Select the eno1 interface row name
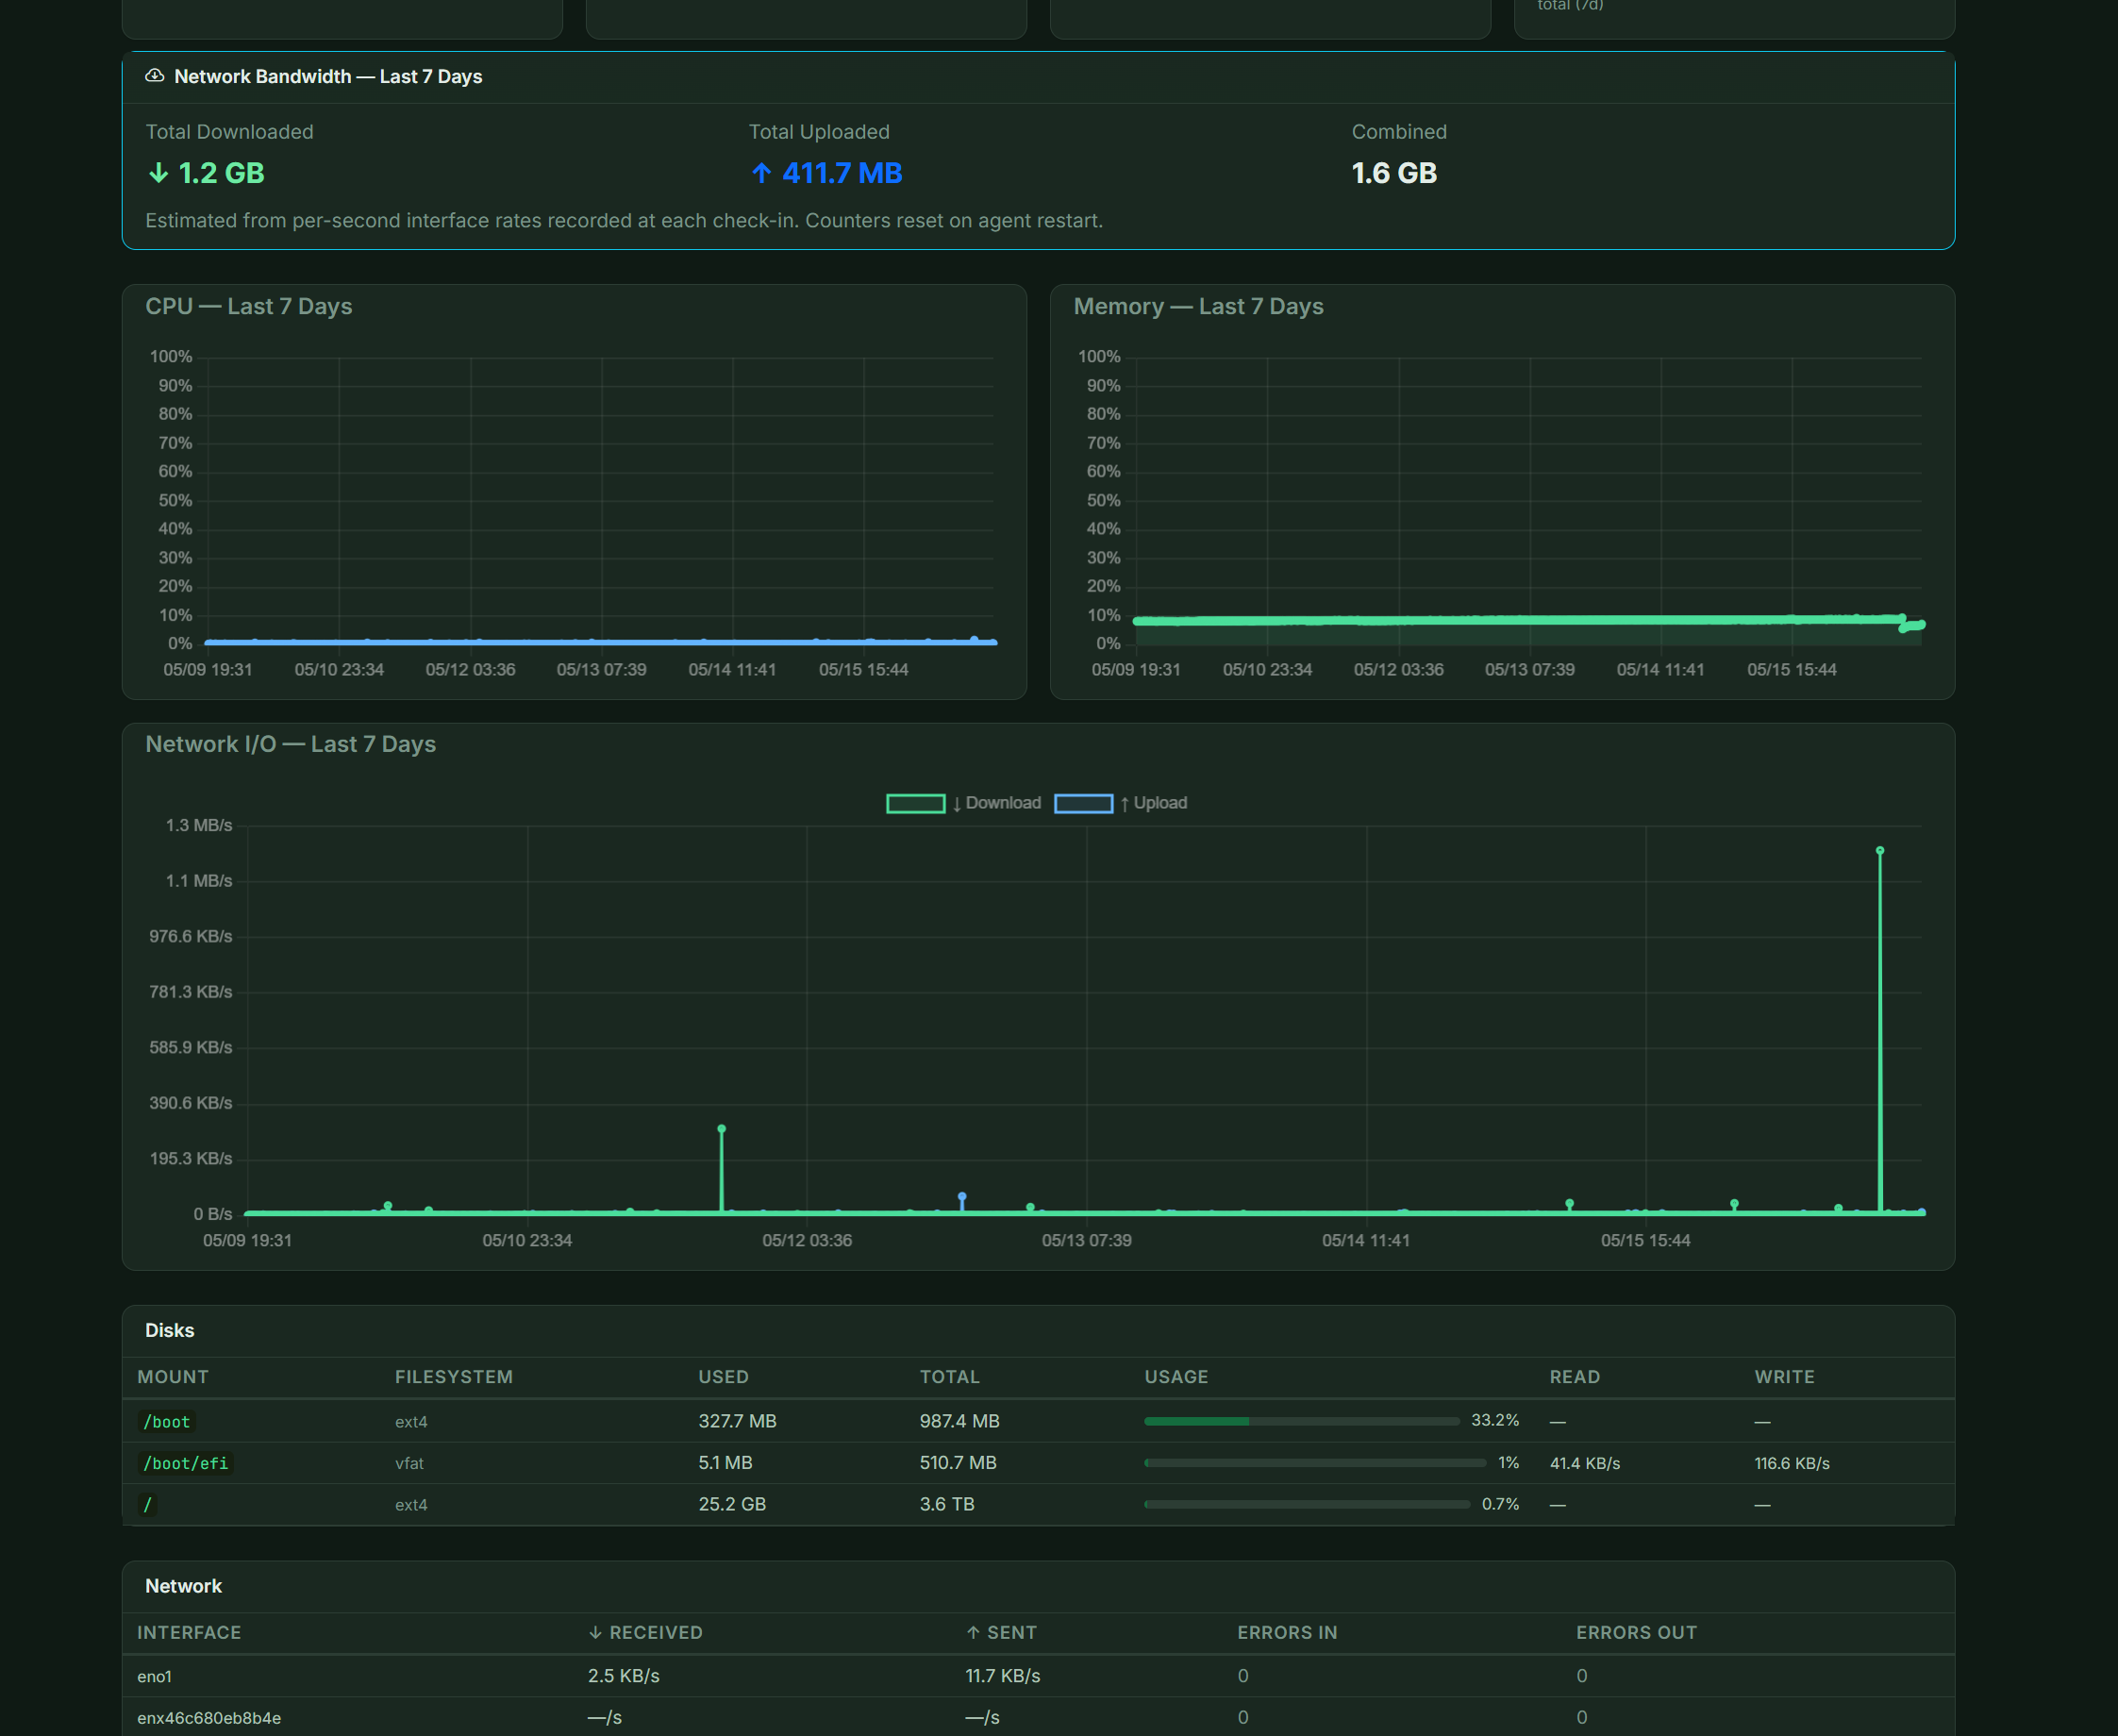 (x=155, y=1676)
